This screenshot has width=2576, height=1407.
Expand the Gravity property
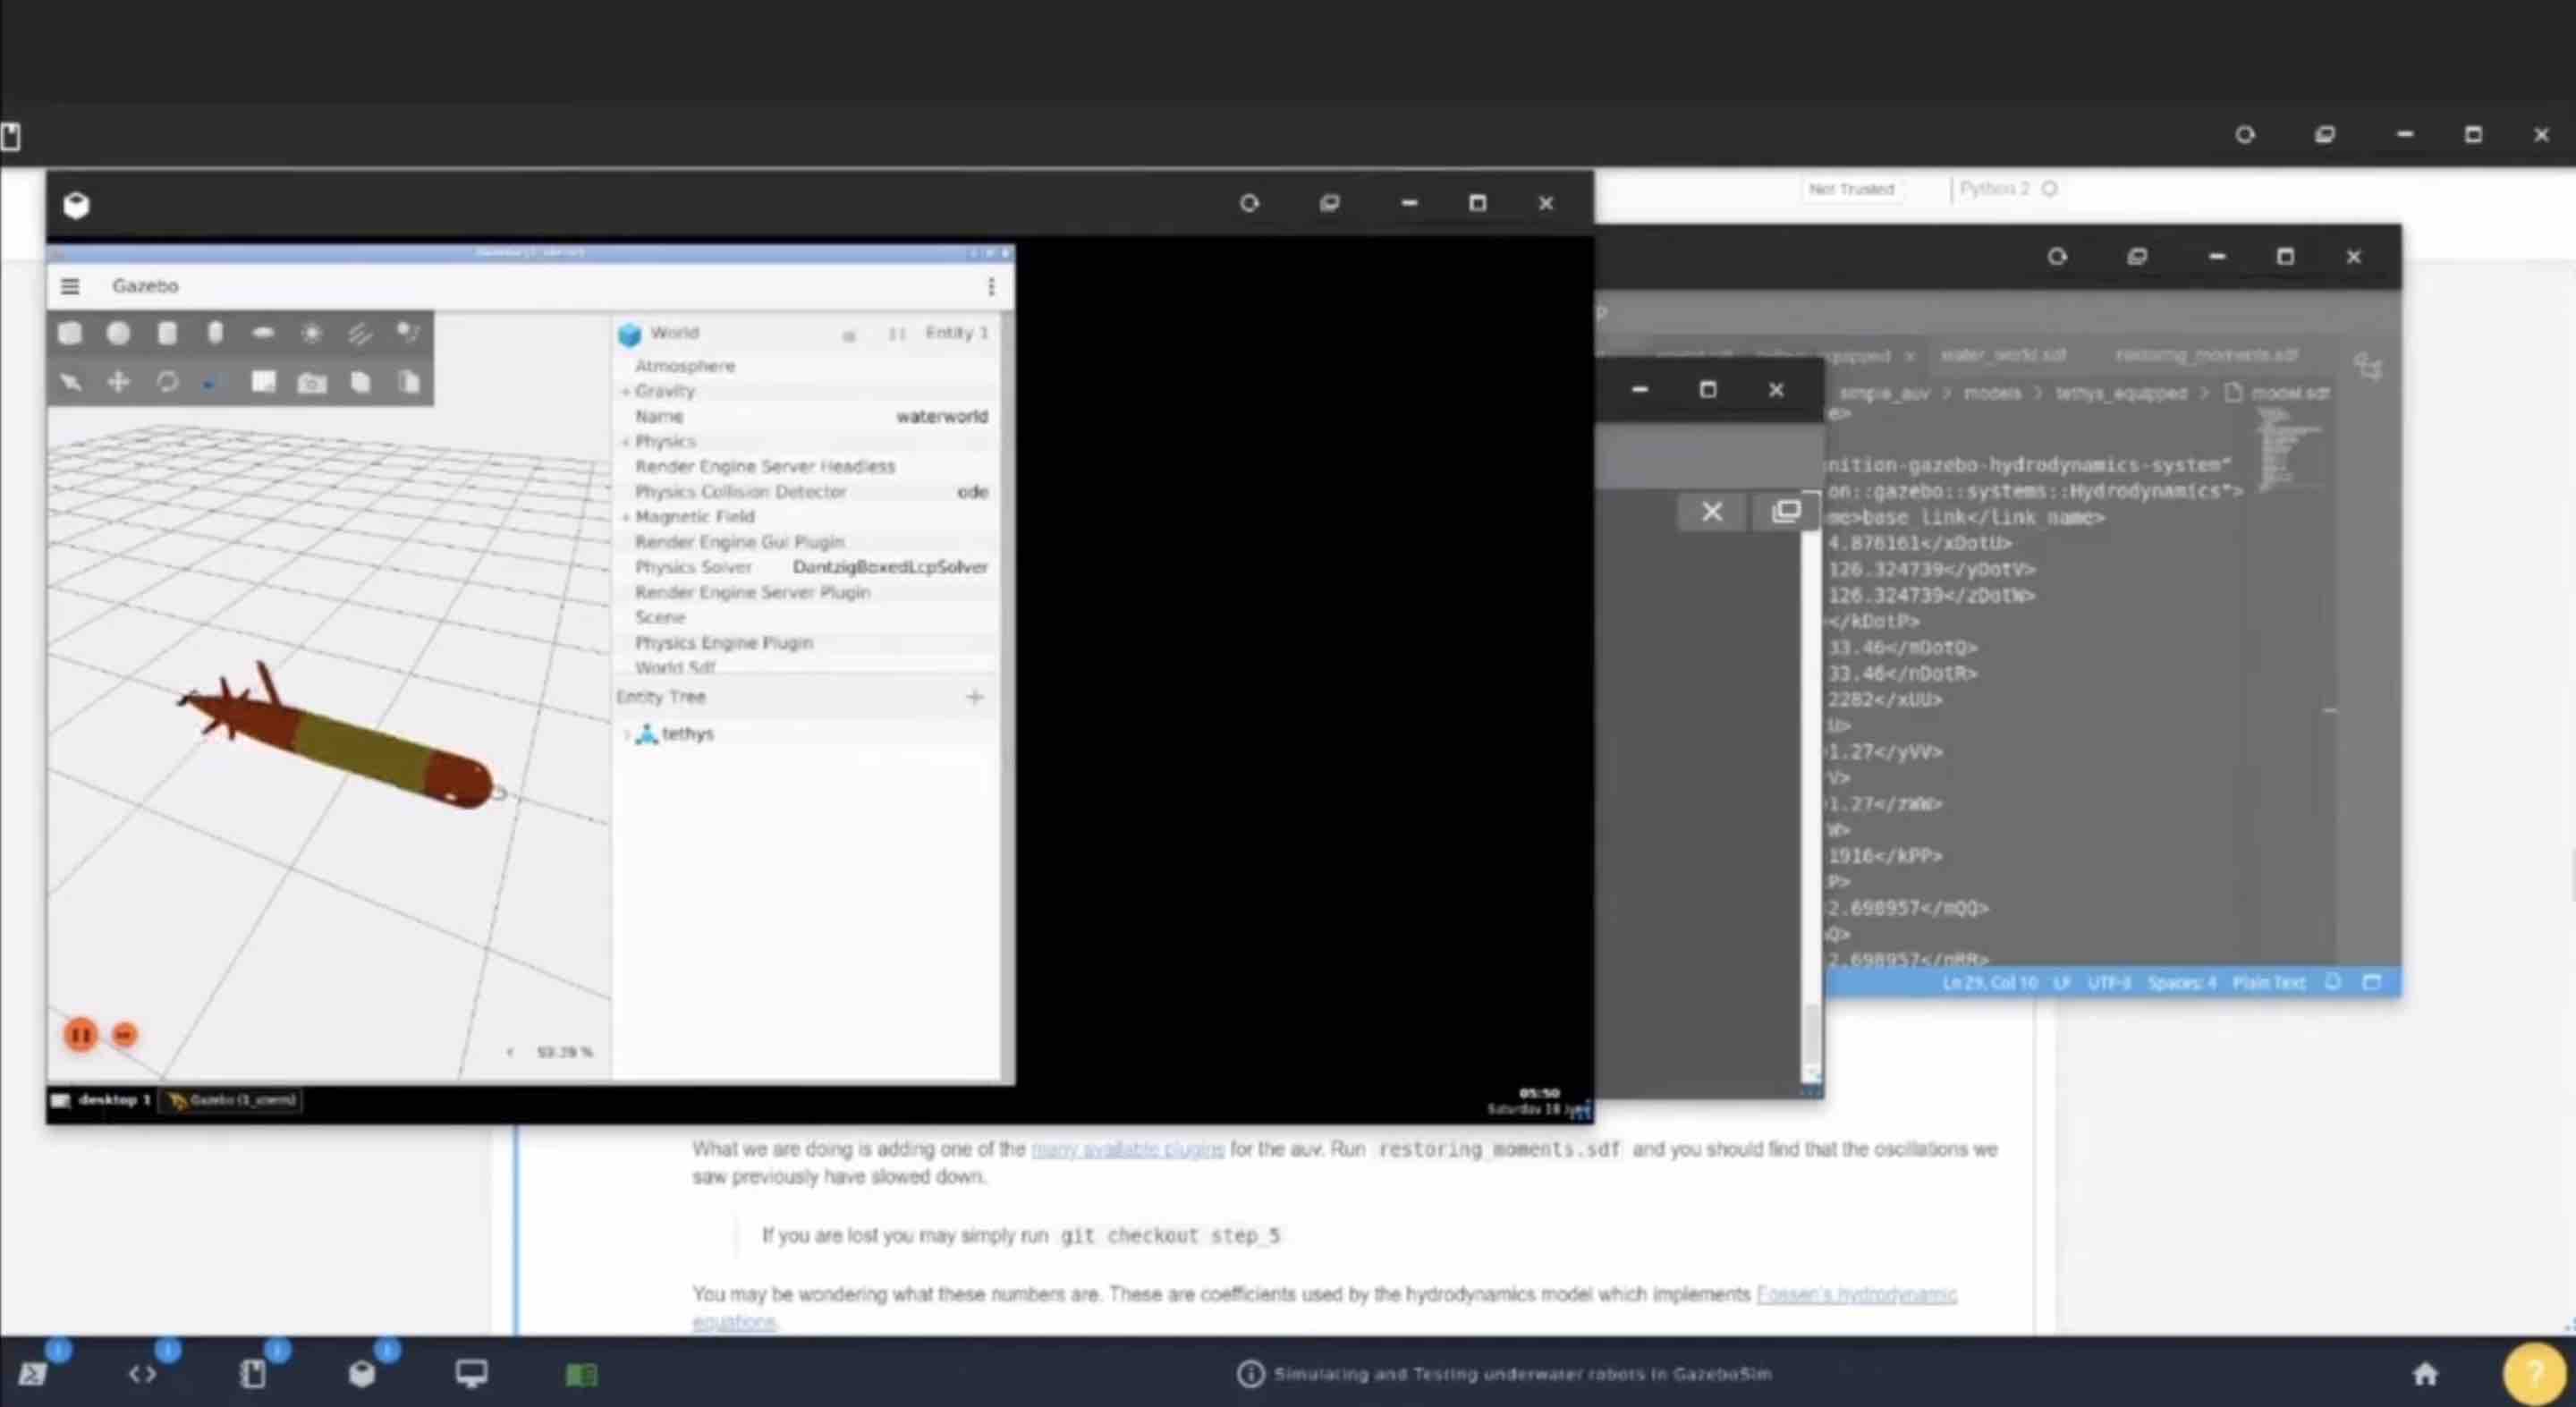coord(626,391)
